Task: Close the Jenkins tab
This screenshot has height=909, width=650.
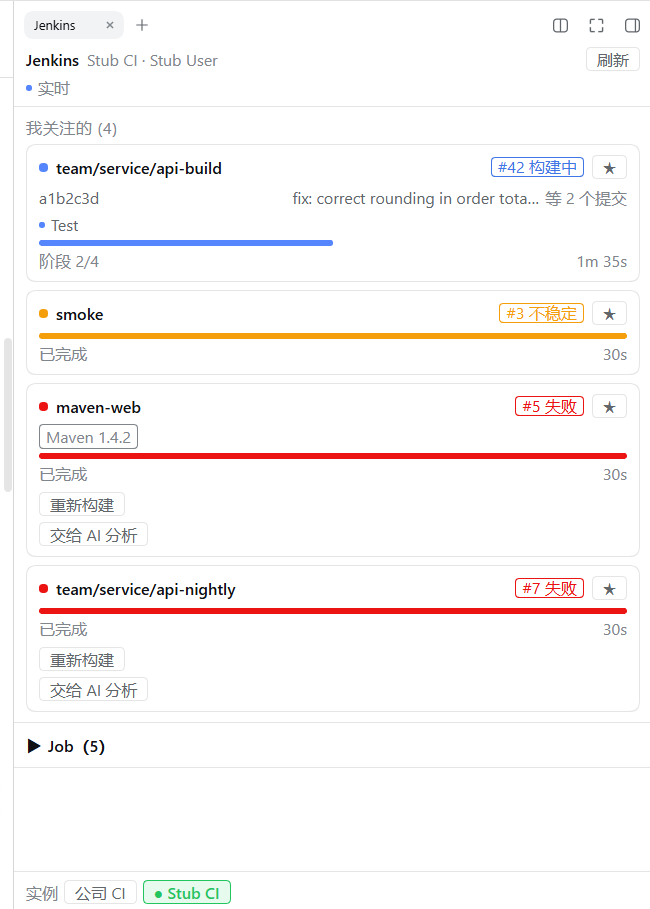Action: 110,25
